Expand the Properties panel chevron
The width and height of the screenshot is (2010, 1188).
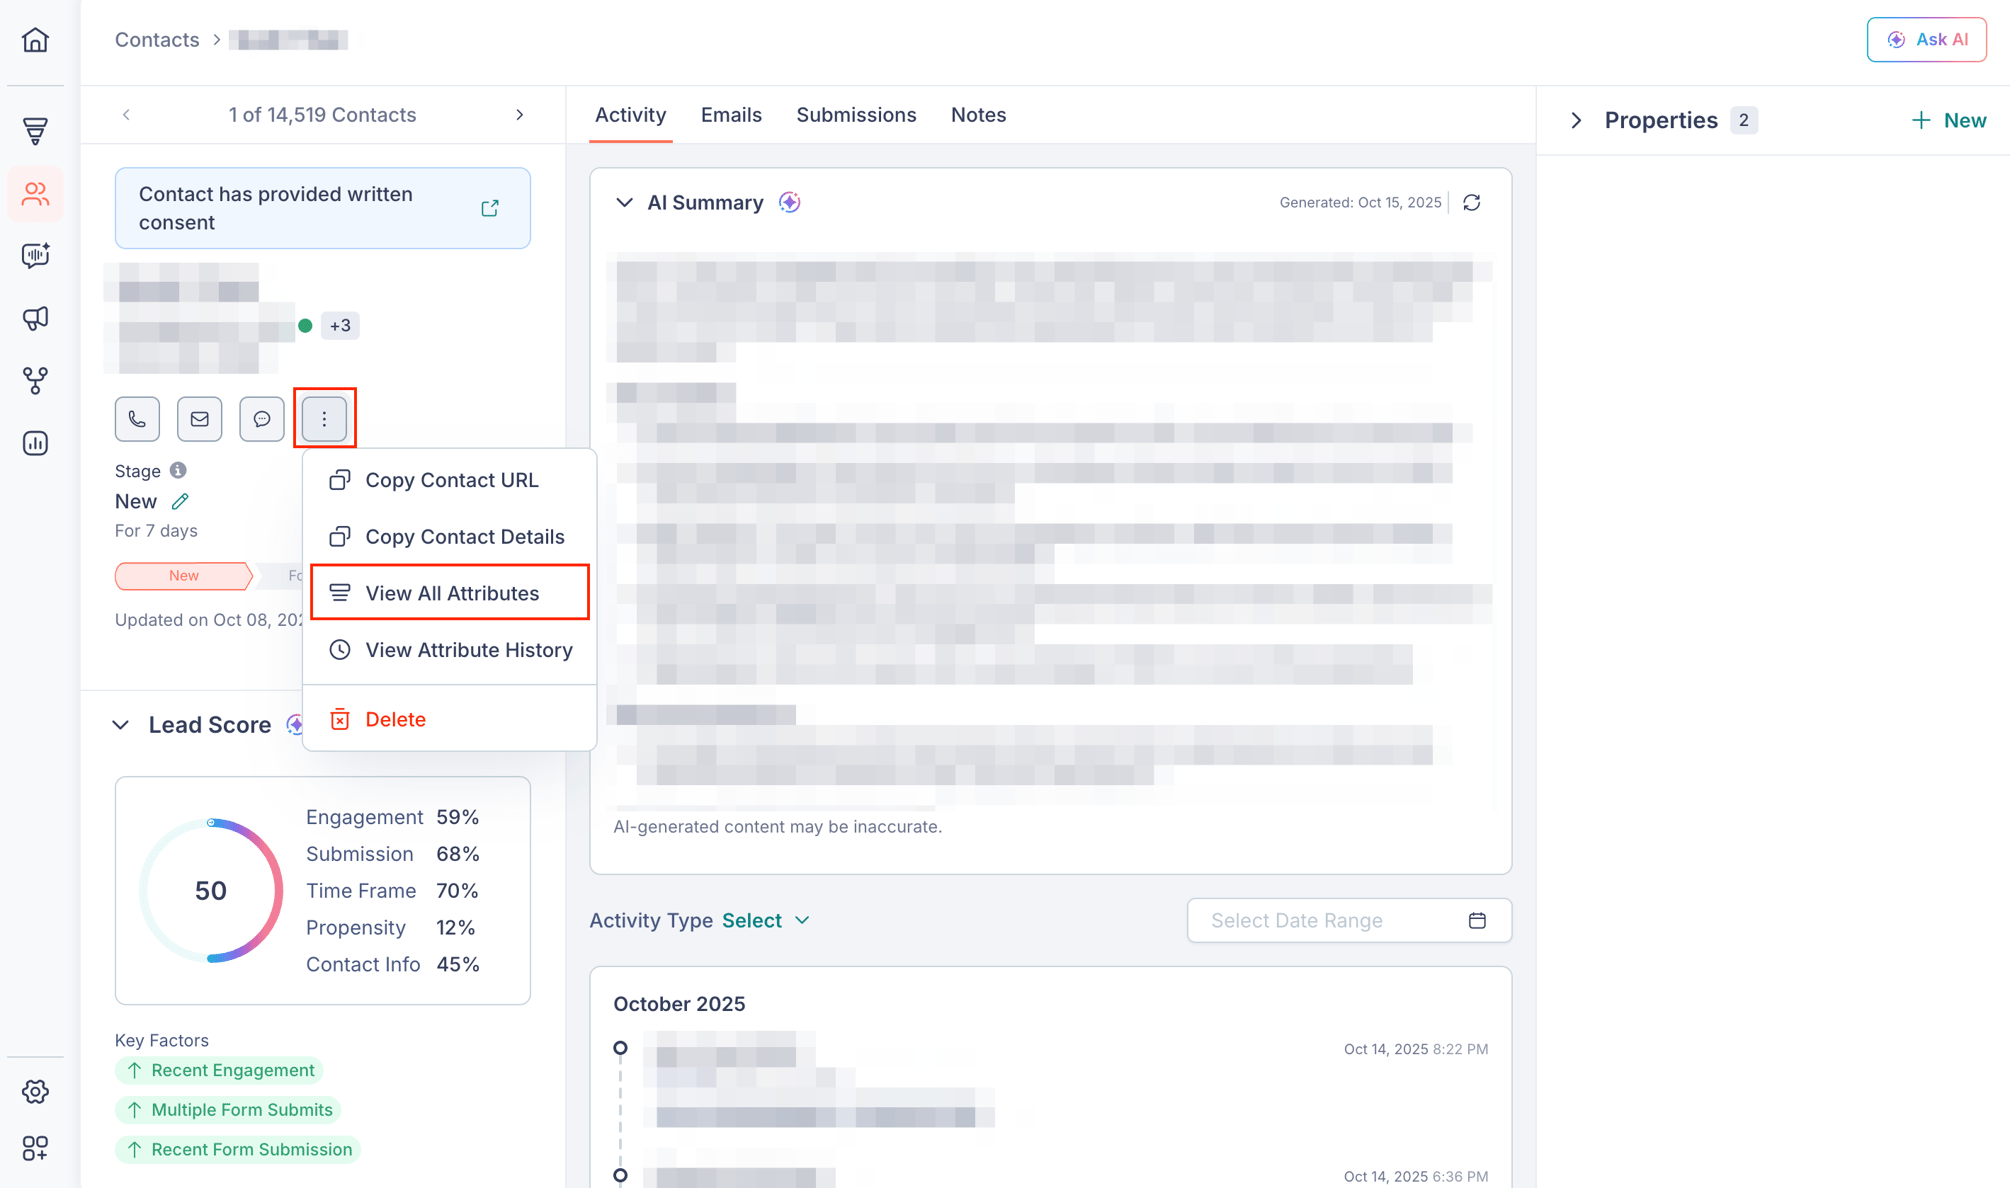click(1576, 120)
